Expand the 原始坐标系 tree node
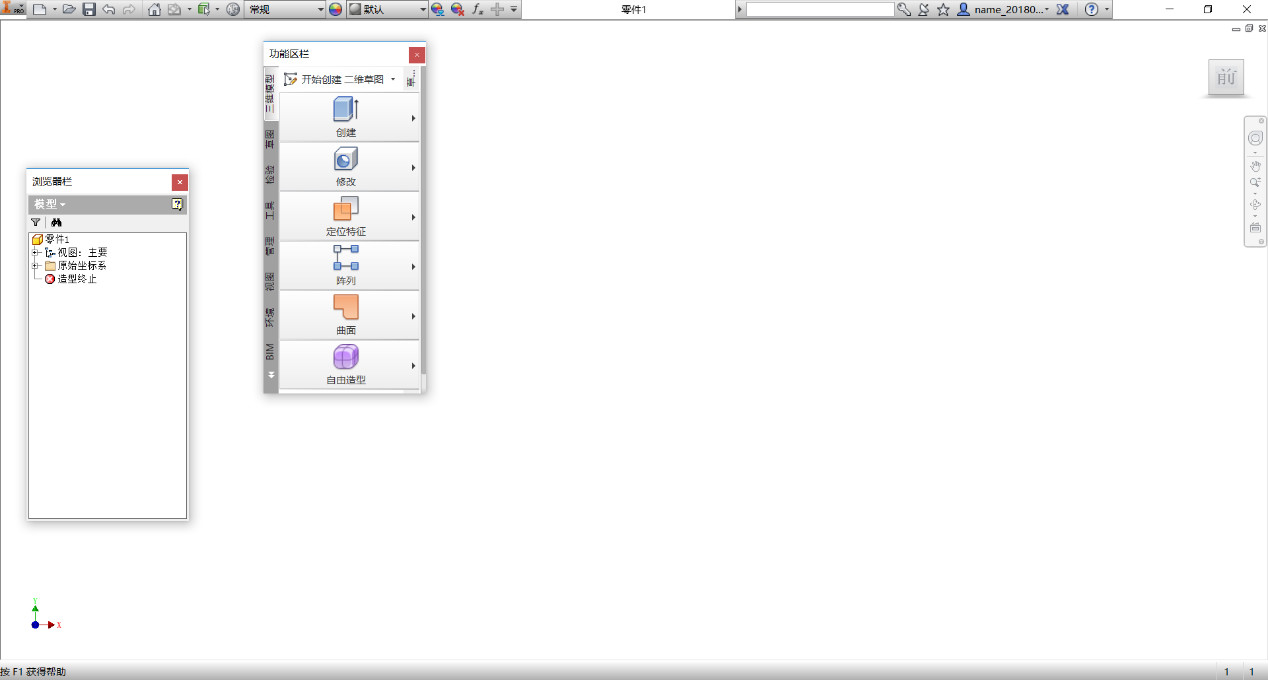1268x680 pixels. pyautogui.click(x=36, y=266)
